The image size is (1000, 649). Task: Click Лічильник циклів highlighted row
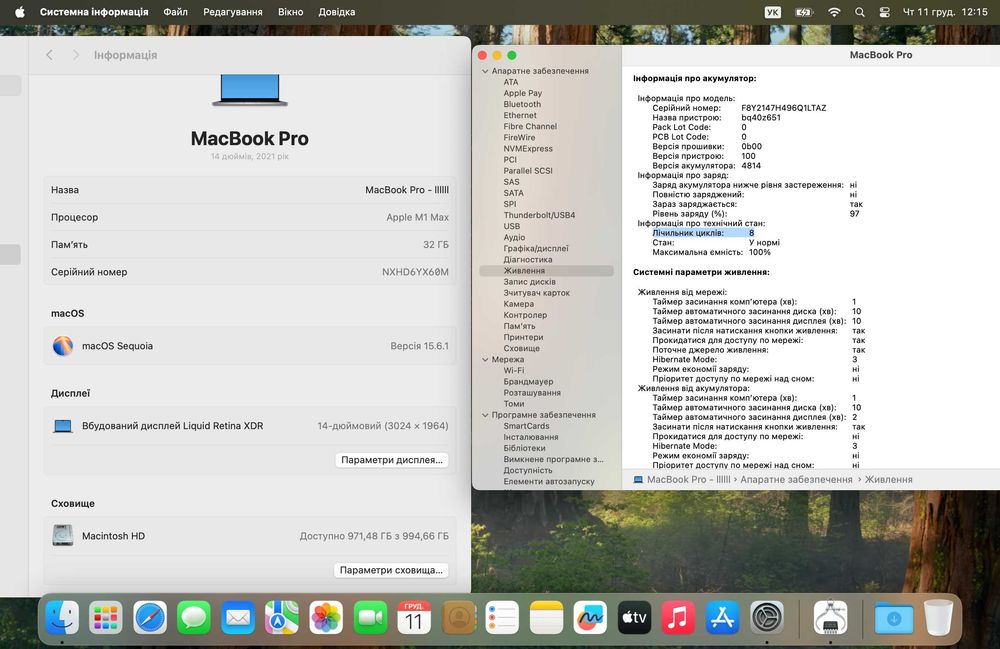[703, 233]
